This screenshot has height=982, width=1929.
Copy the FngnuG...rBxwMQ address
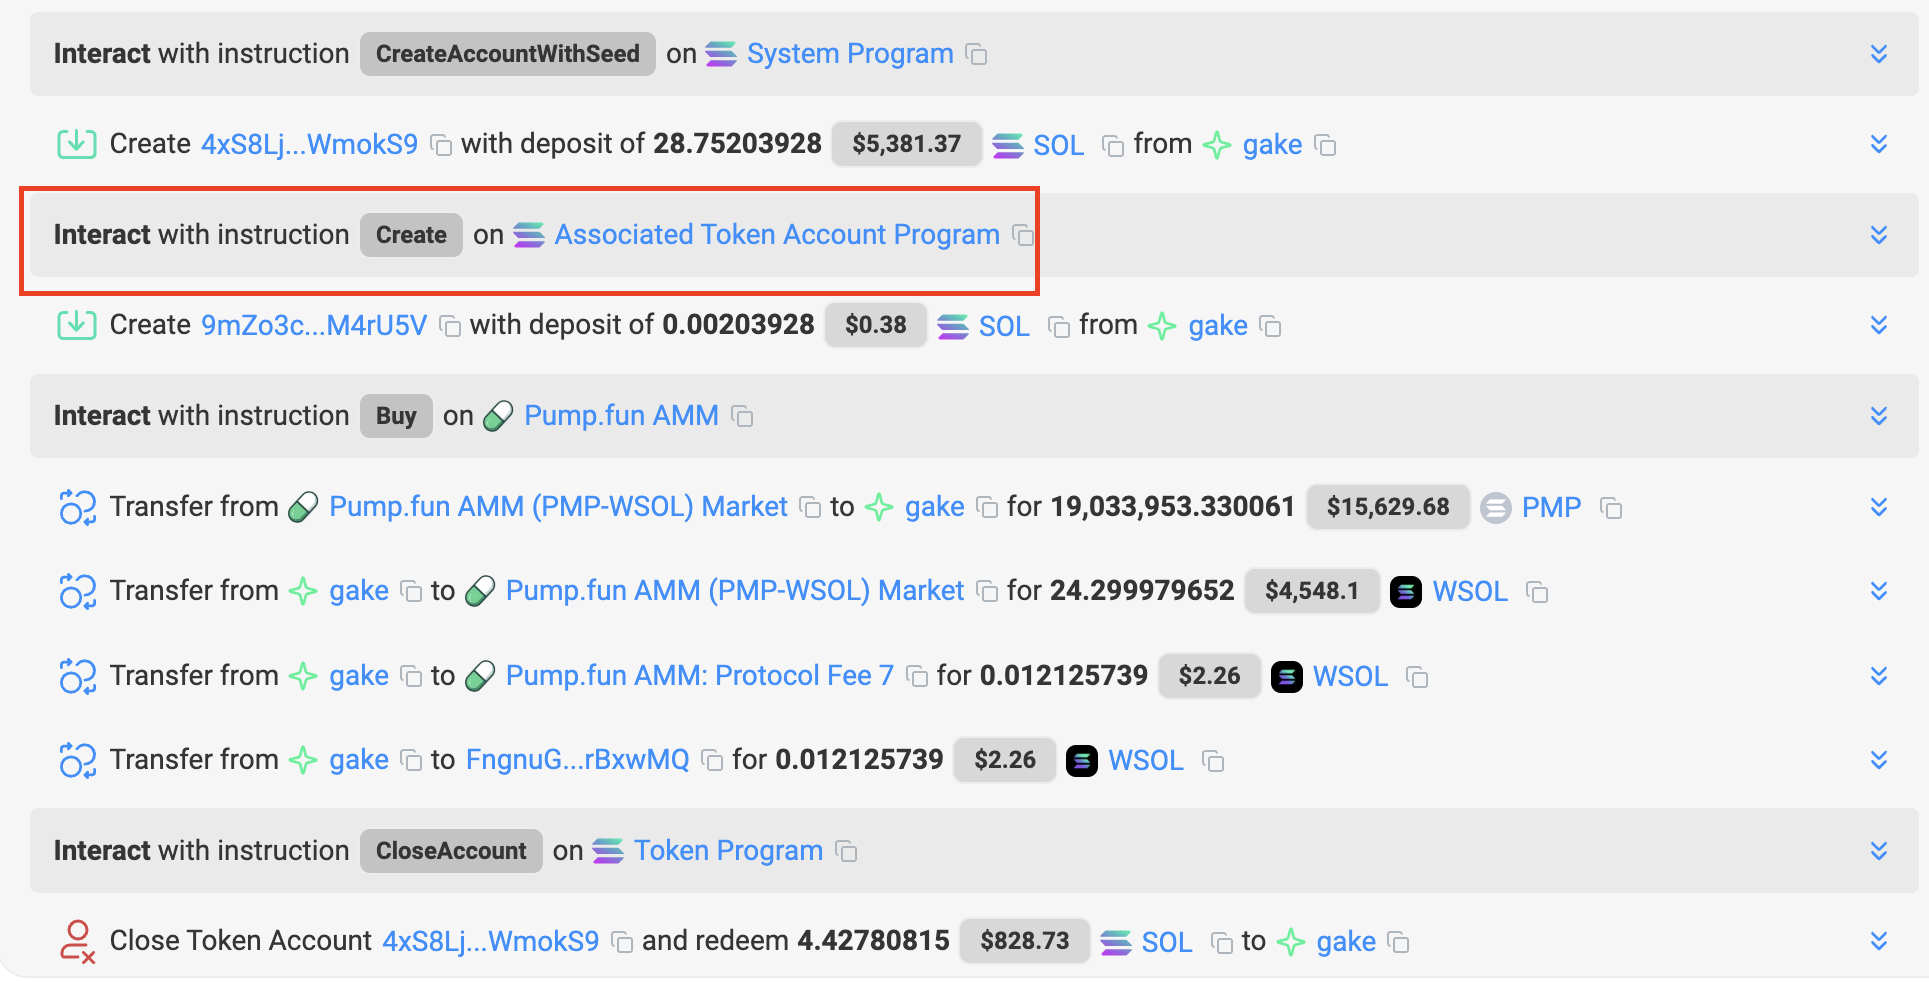tap(712, 762)
